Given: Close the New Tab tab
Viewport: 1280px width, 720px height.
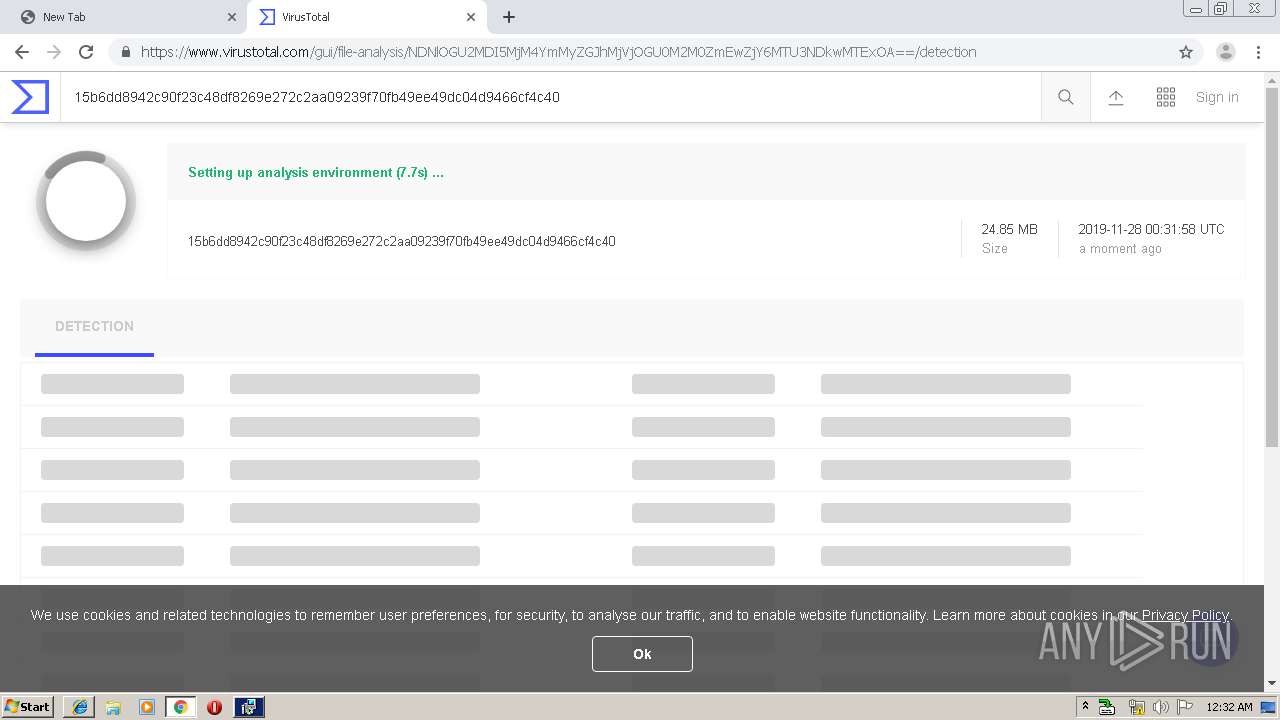Looking at the screenshot, I should click(x=232, y=17).
